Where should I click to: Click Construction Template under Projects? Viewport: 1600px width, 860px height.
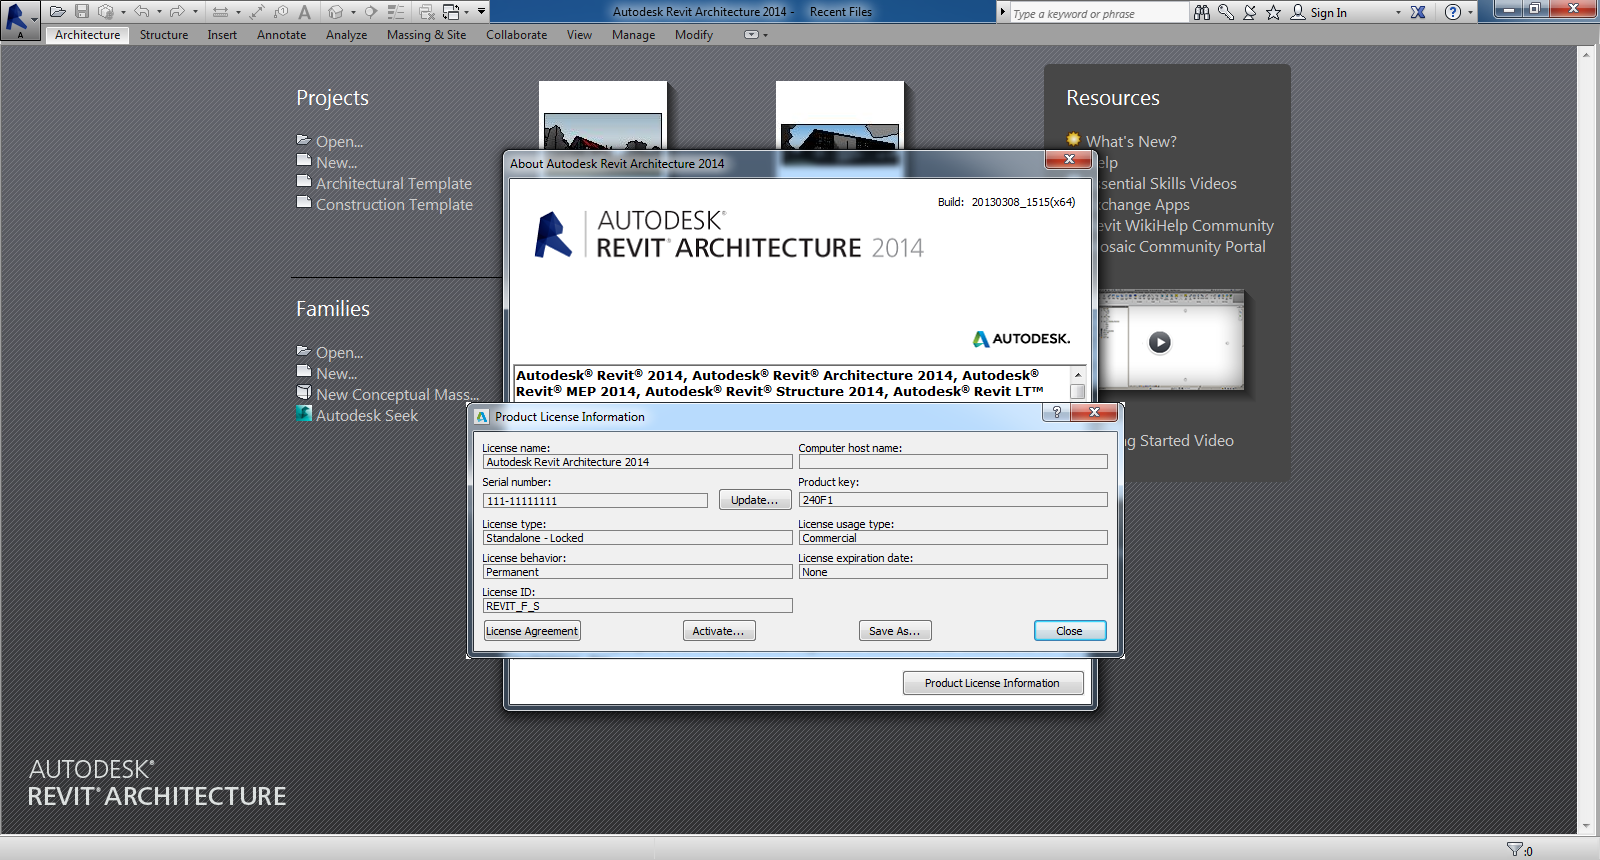click(394, 204)
